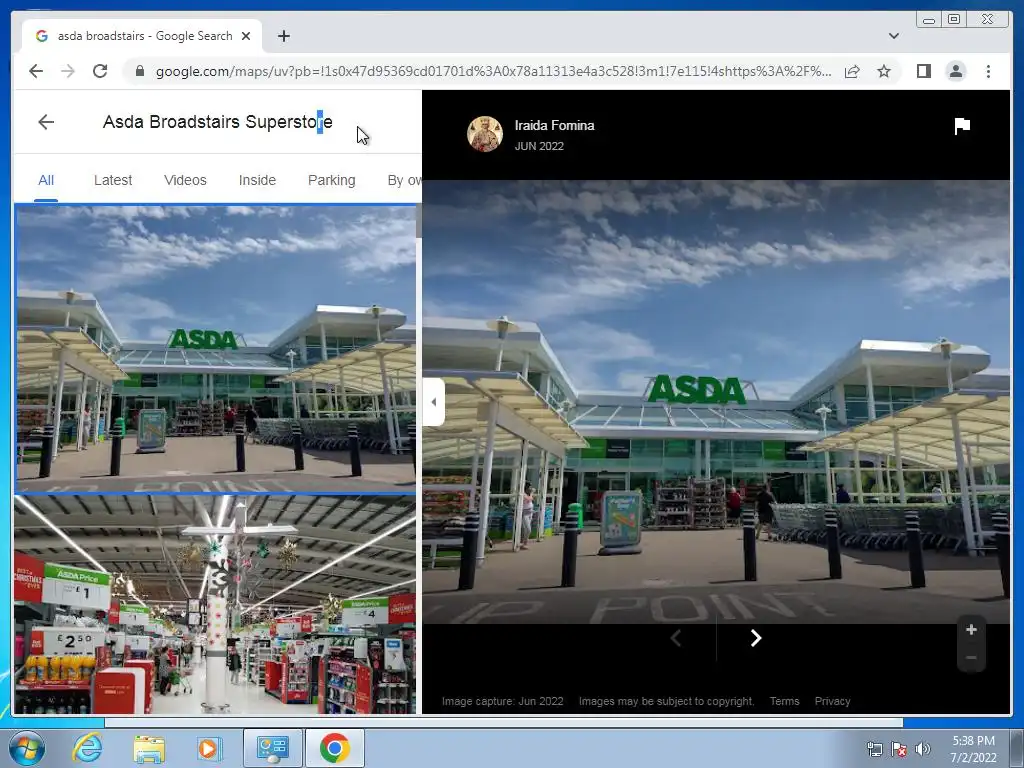Open the Parking photos tab
This screenshot has width=1024, height=768.
click(332, 180)
